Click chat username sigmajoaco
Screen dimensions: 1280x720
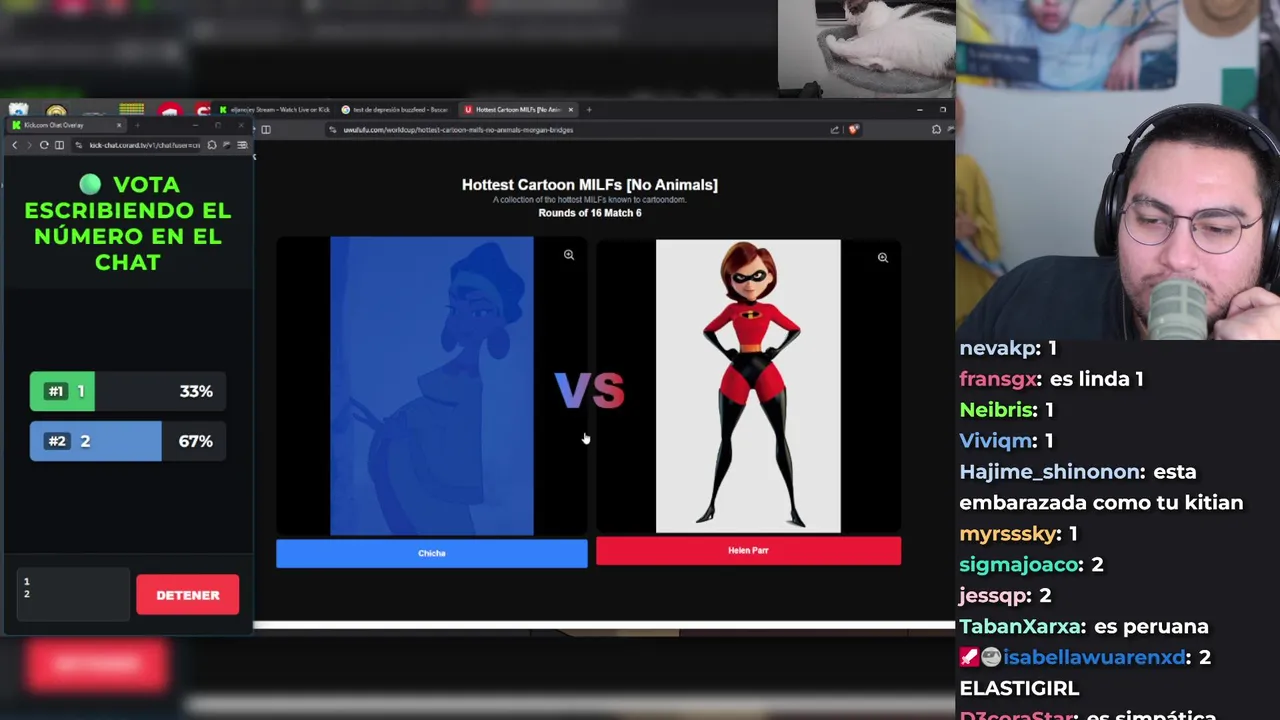click(1019, 565)
